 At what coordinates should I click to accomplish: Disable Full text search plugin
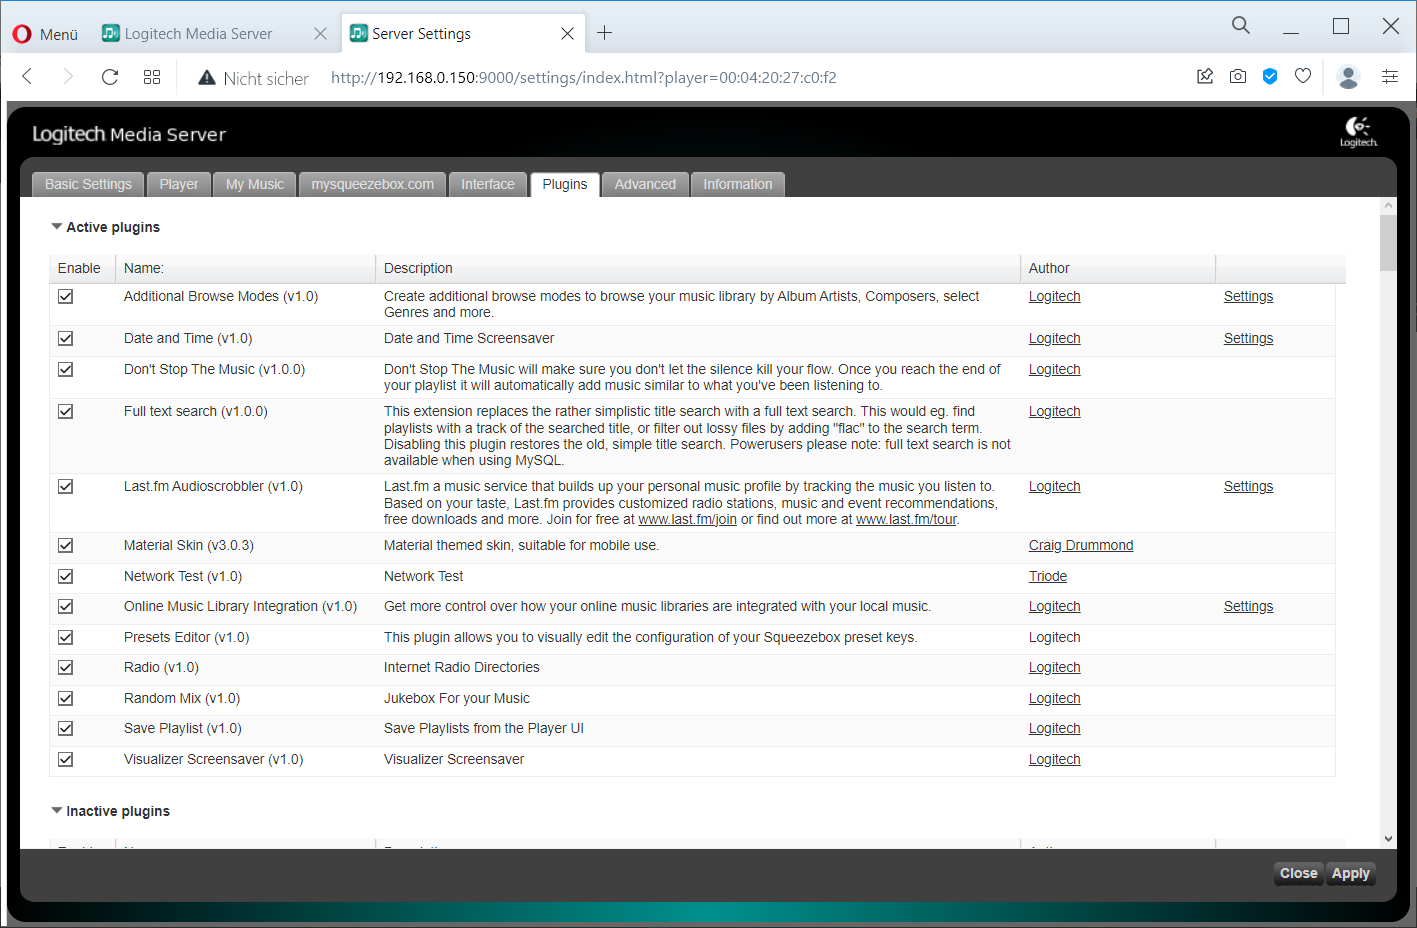66,411
